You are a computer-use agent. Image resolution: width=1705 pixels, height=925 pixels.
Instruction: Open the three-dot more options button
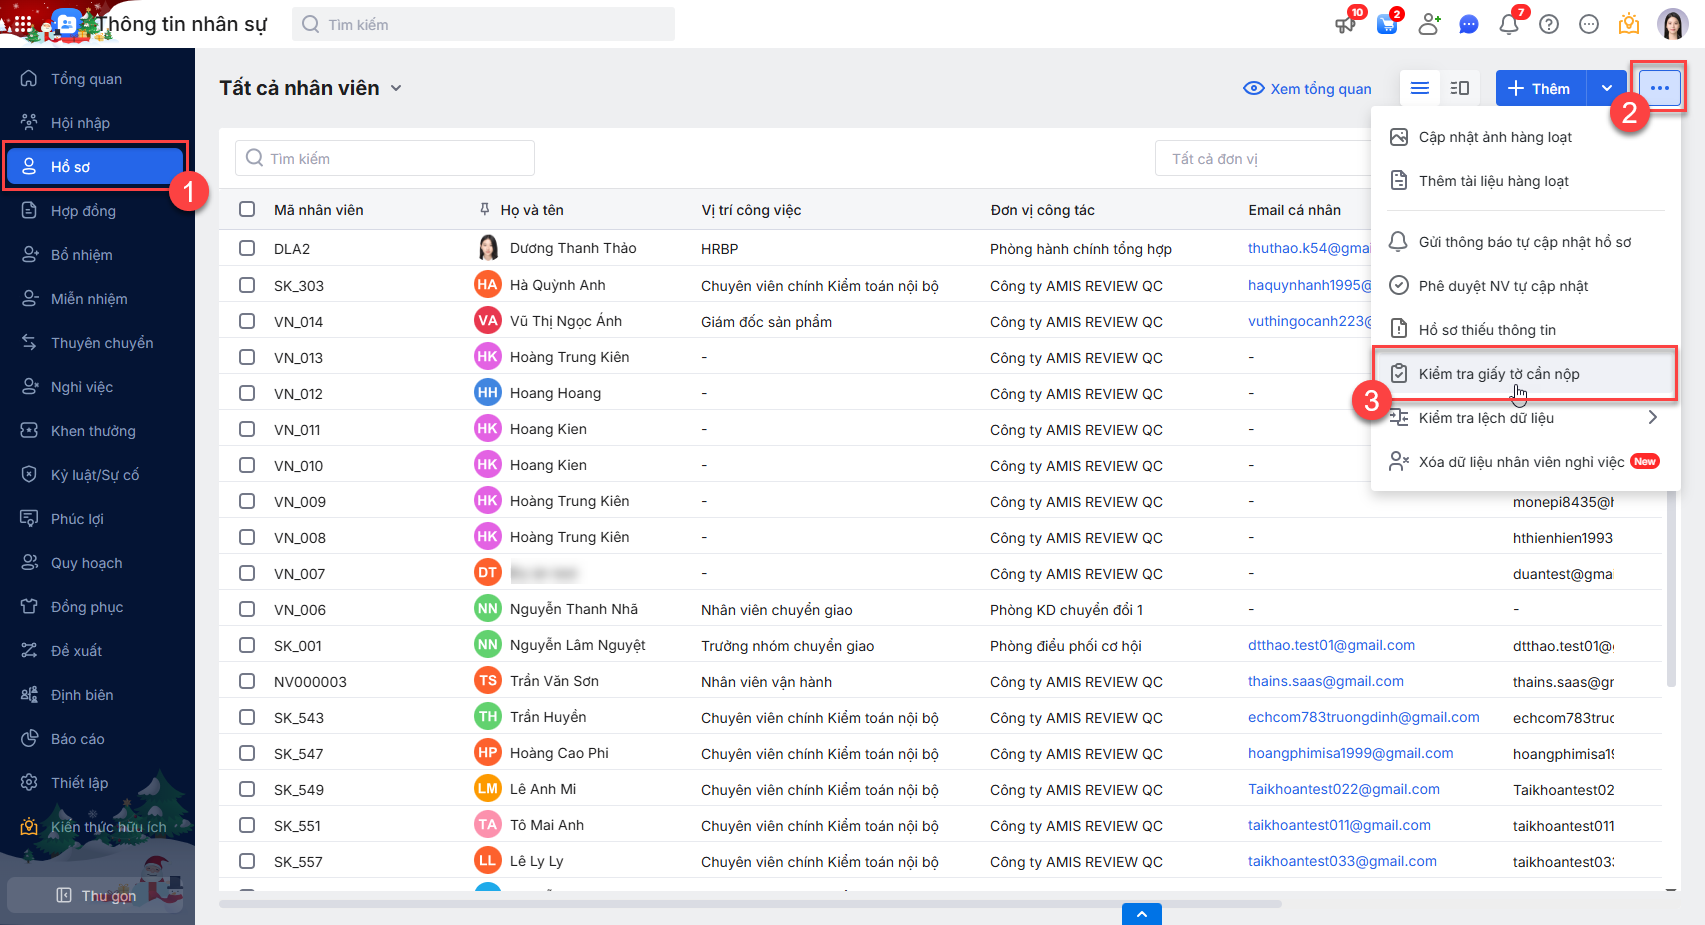click(x=1659, y=88)
